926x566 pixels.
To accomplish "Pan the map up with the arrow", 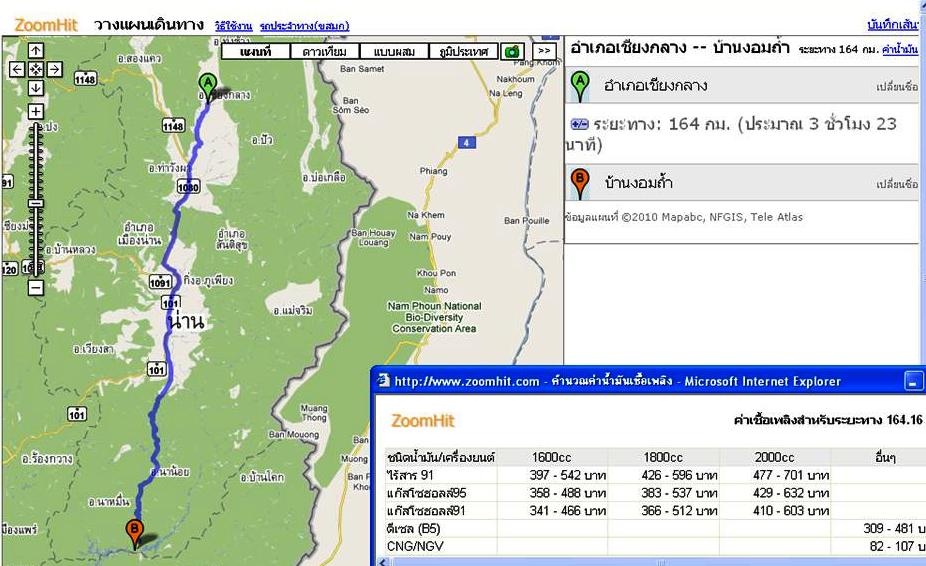I will [35, 50].
